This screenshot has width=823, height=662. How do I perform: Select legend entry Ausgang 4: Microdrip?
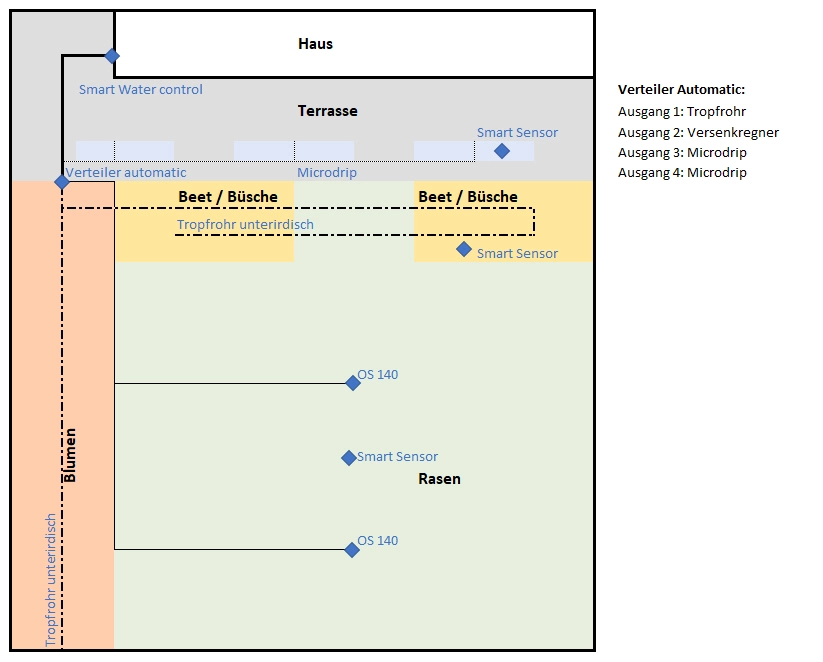[682, 173]
